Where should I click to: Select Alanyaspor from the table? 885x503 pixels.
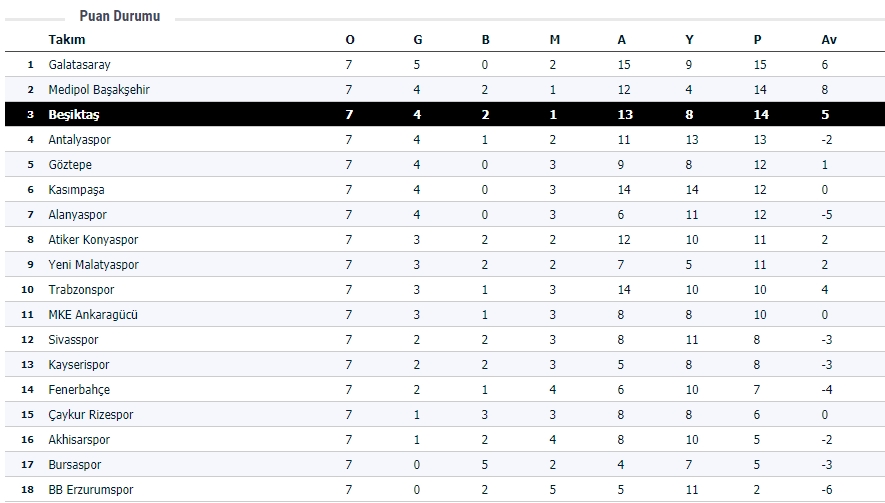pyautogui.click(x=77, y=215)
